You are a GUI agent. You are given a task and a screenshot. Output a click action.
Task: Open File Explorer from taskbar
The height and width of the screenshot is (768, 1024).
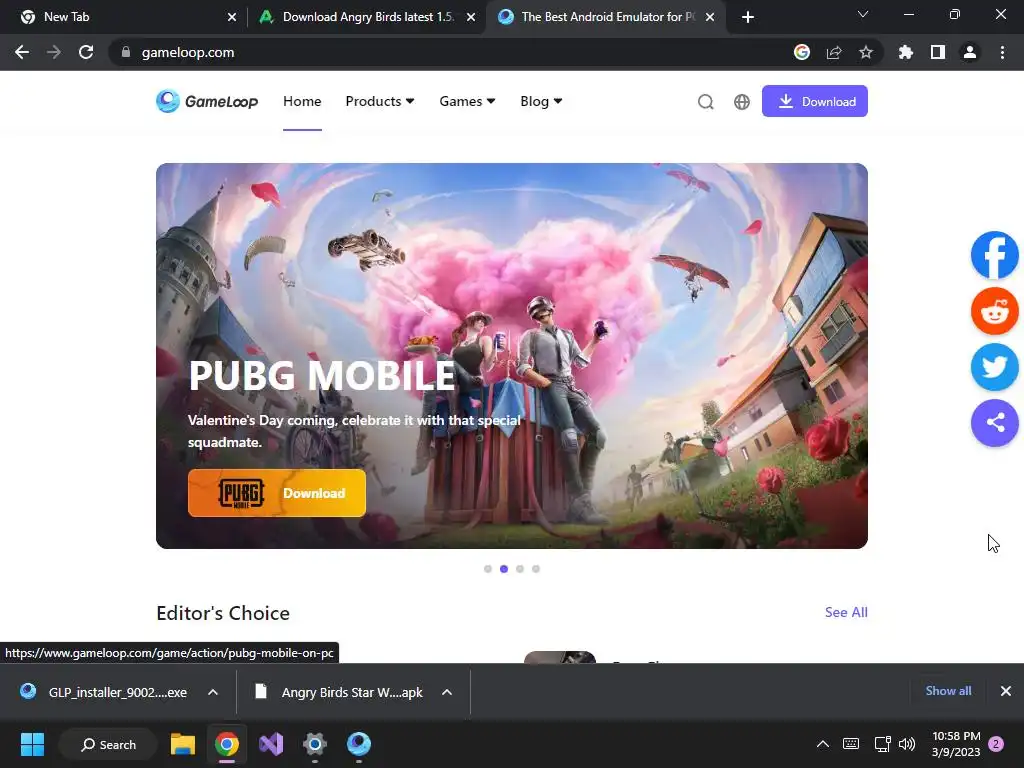183,744
